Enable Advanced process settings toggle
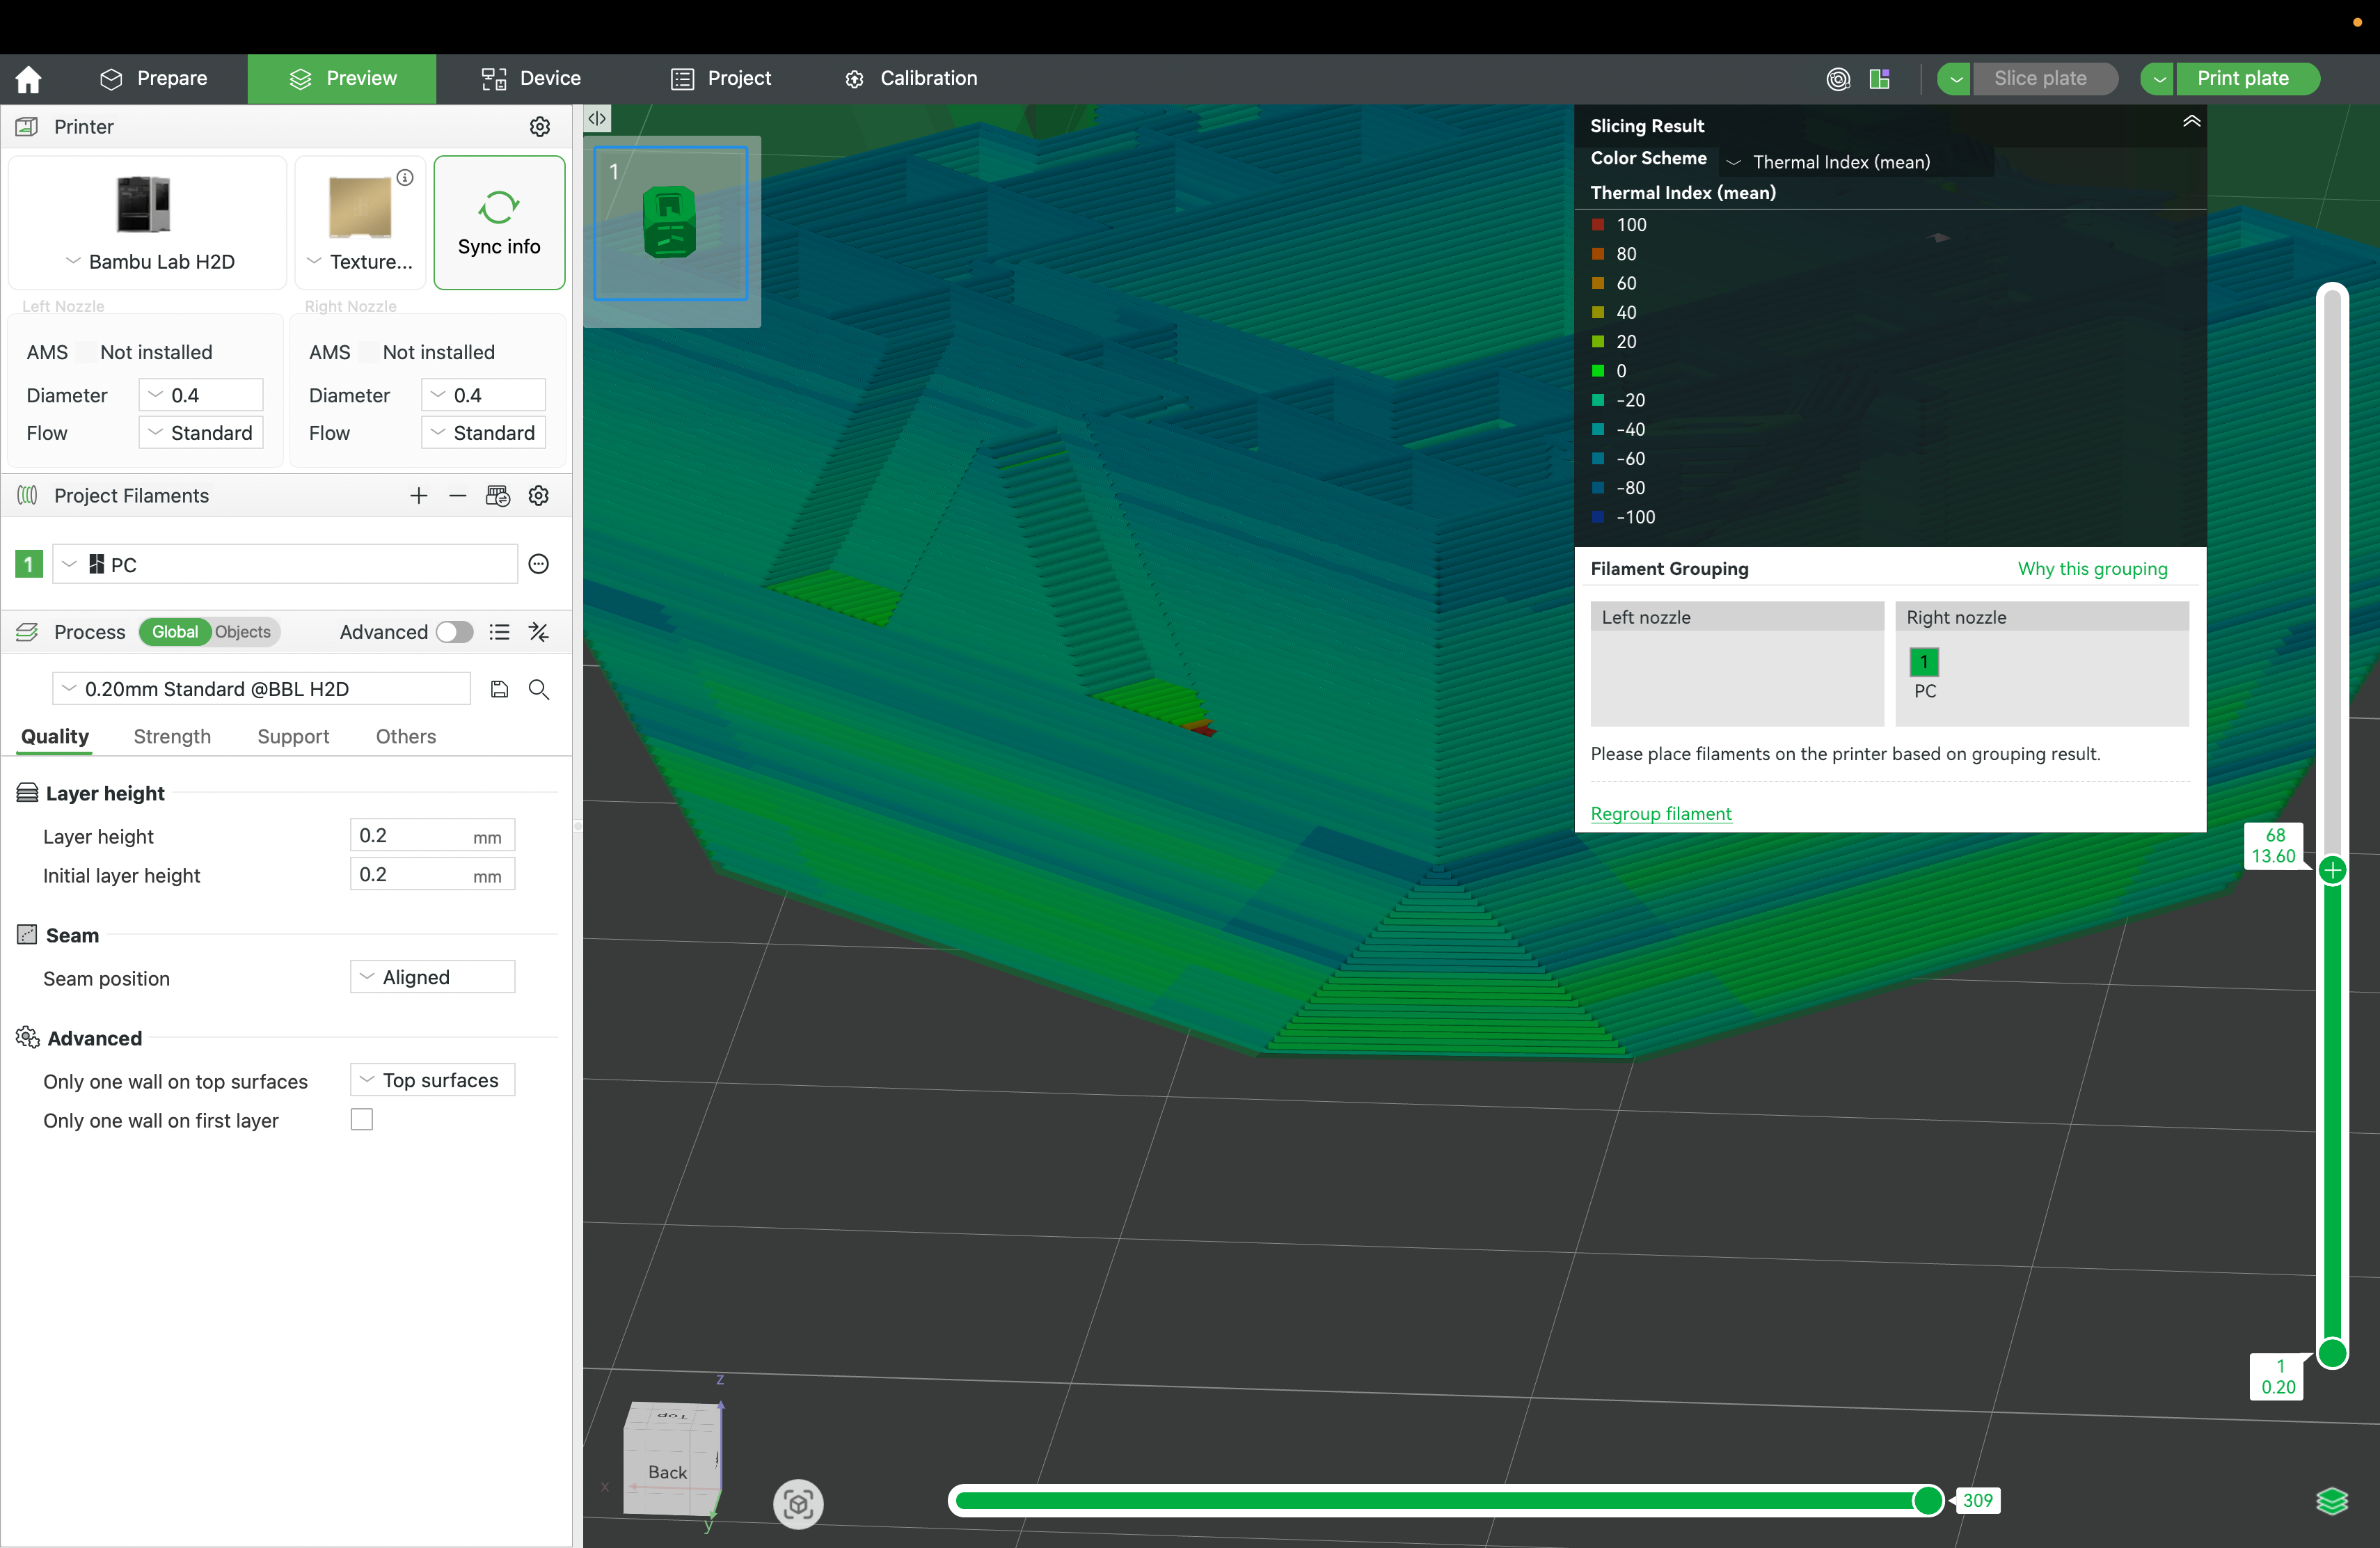The image size is (2380, 1548). pyautogui.click(x=455, y=632)
